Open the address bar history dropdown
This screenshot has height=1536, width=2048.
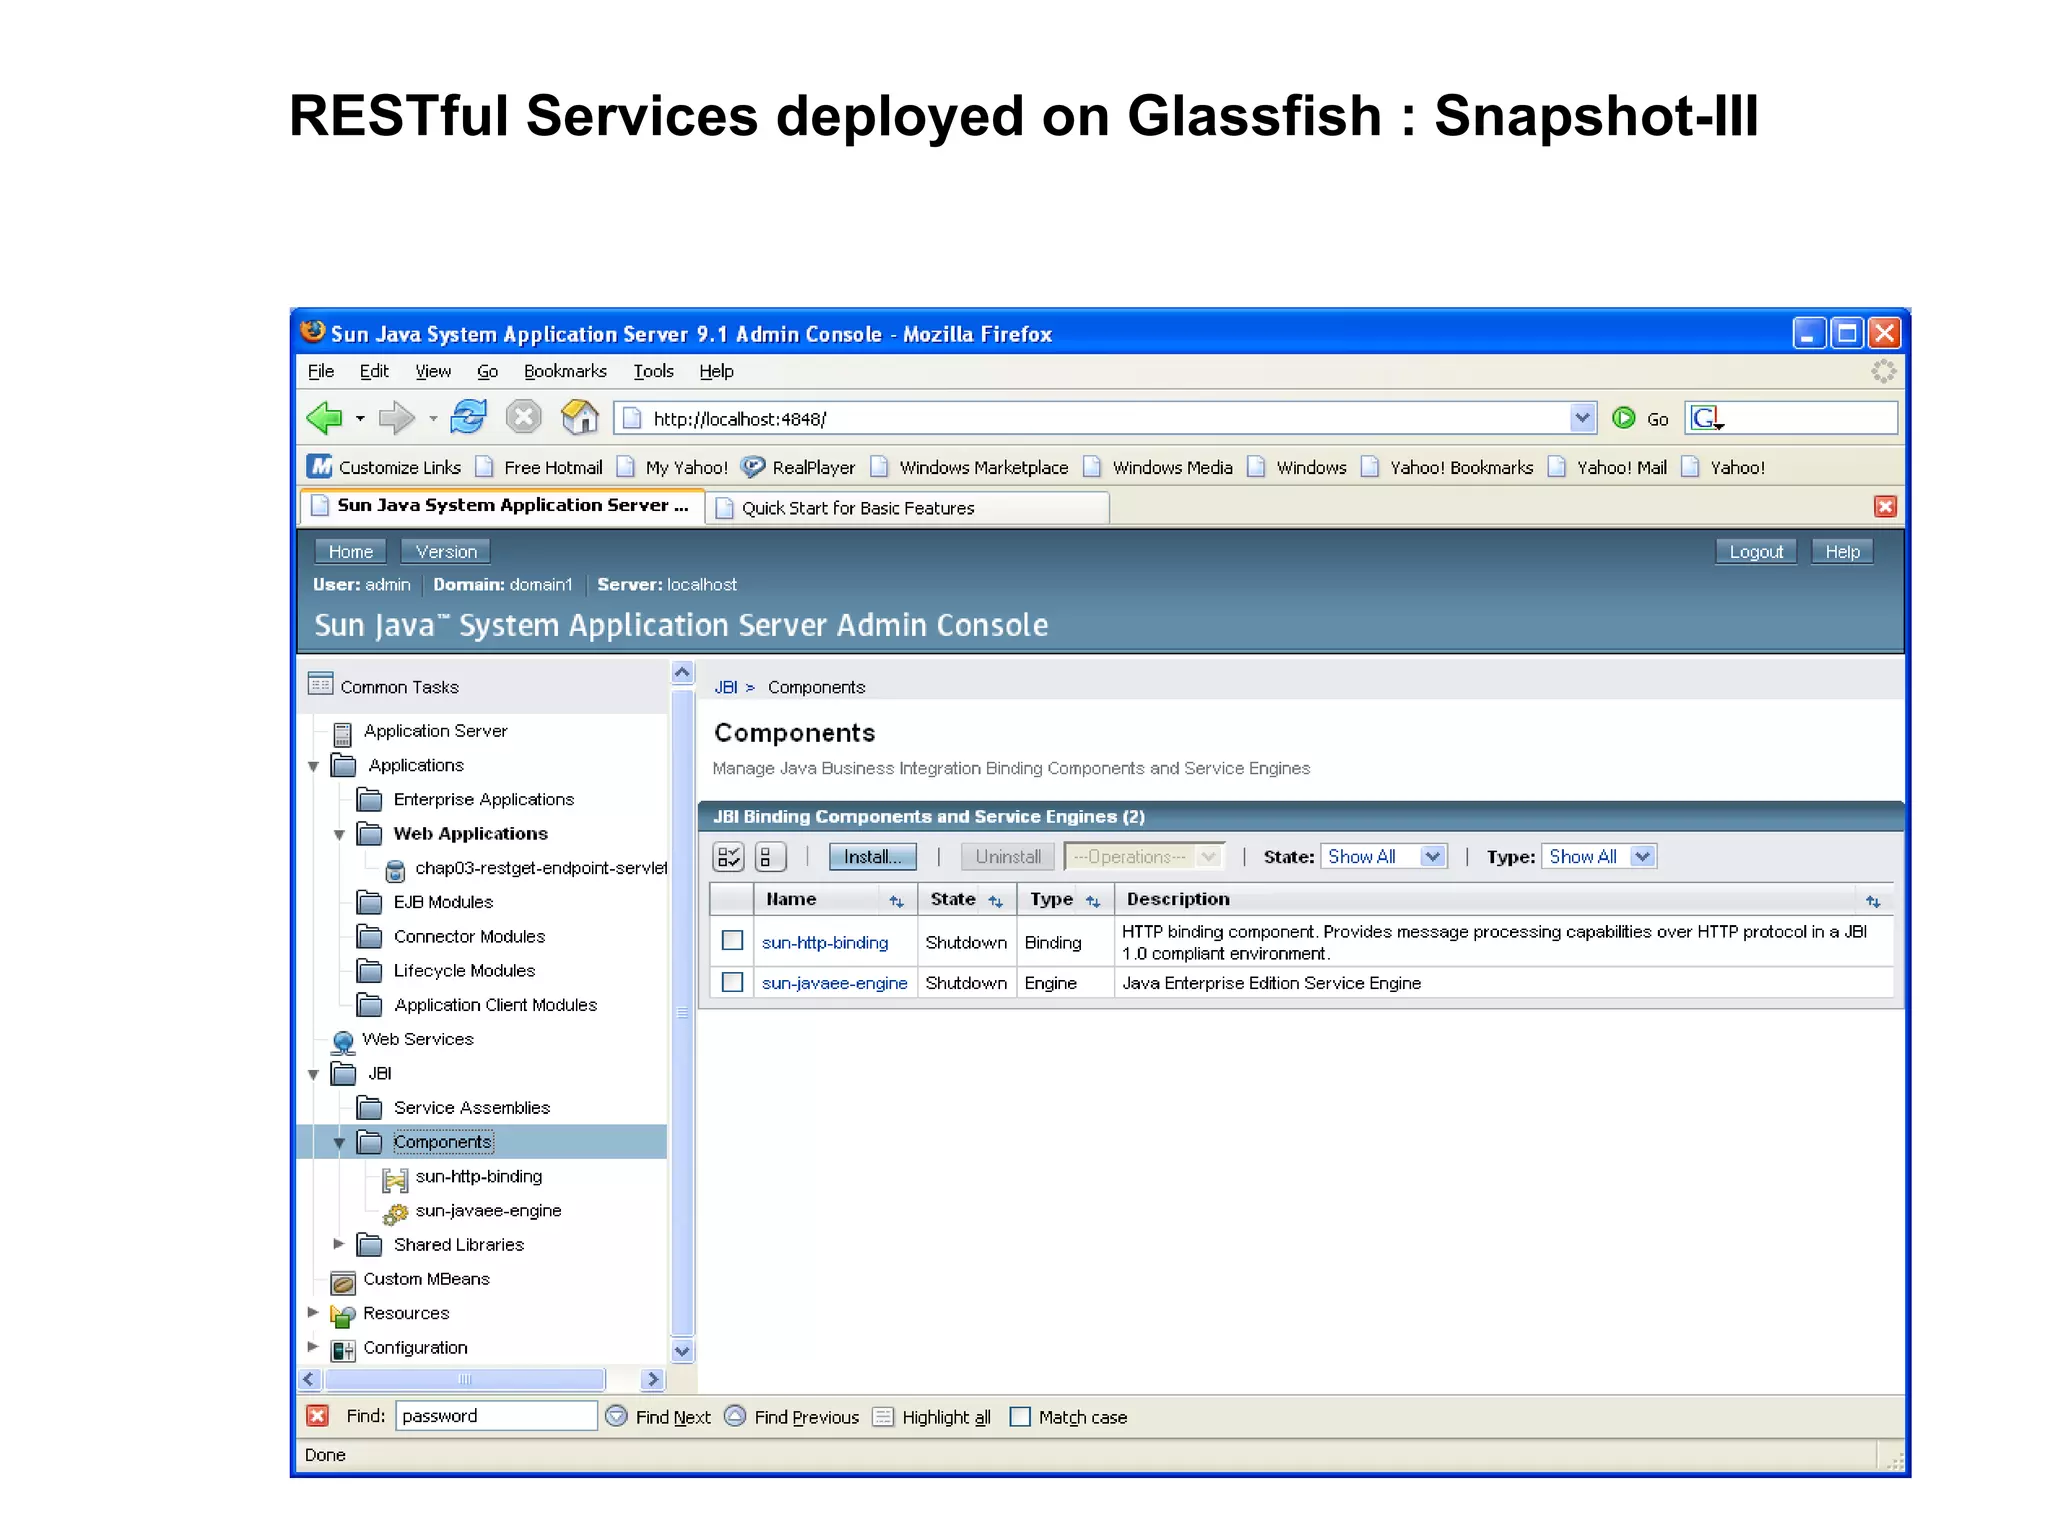(x=1582, y=418)
